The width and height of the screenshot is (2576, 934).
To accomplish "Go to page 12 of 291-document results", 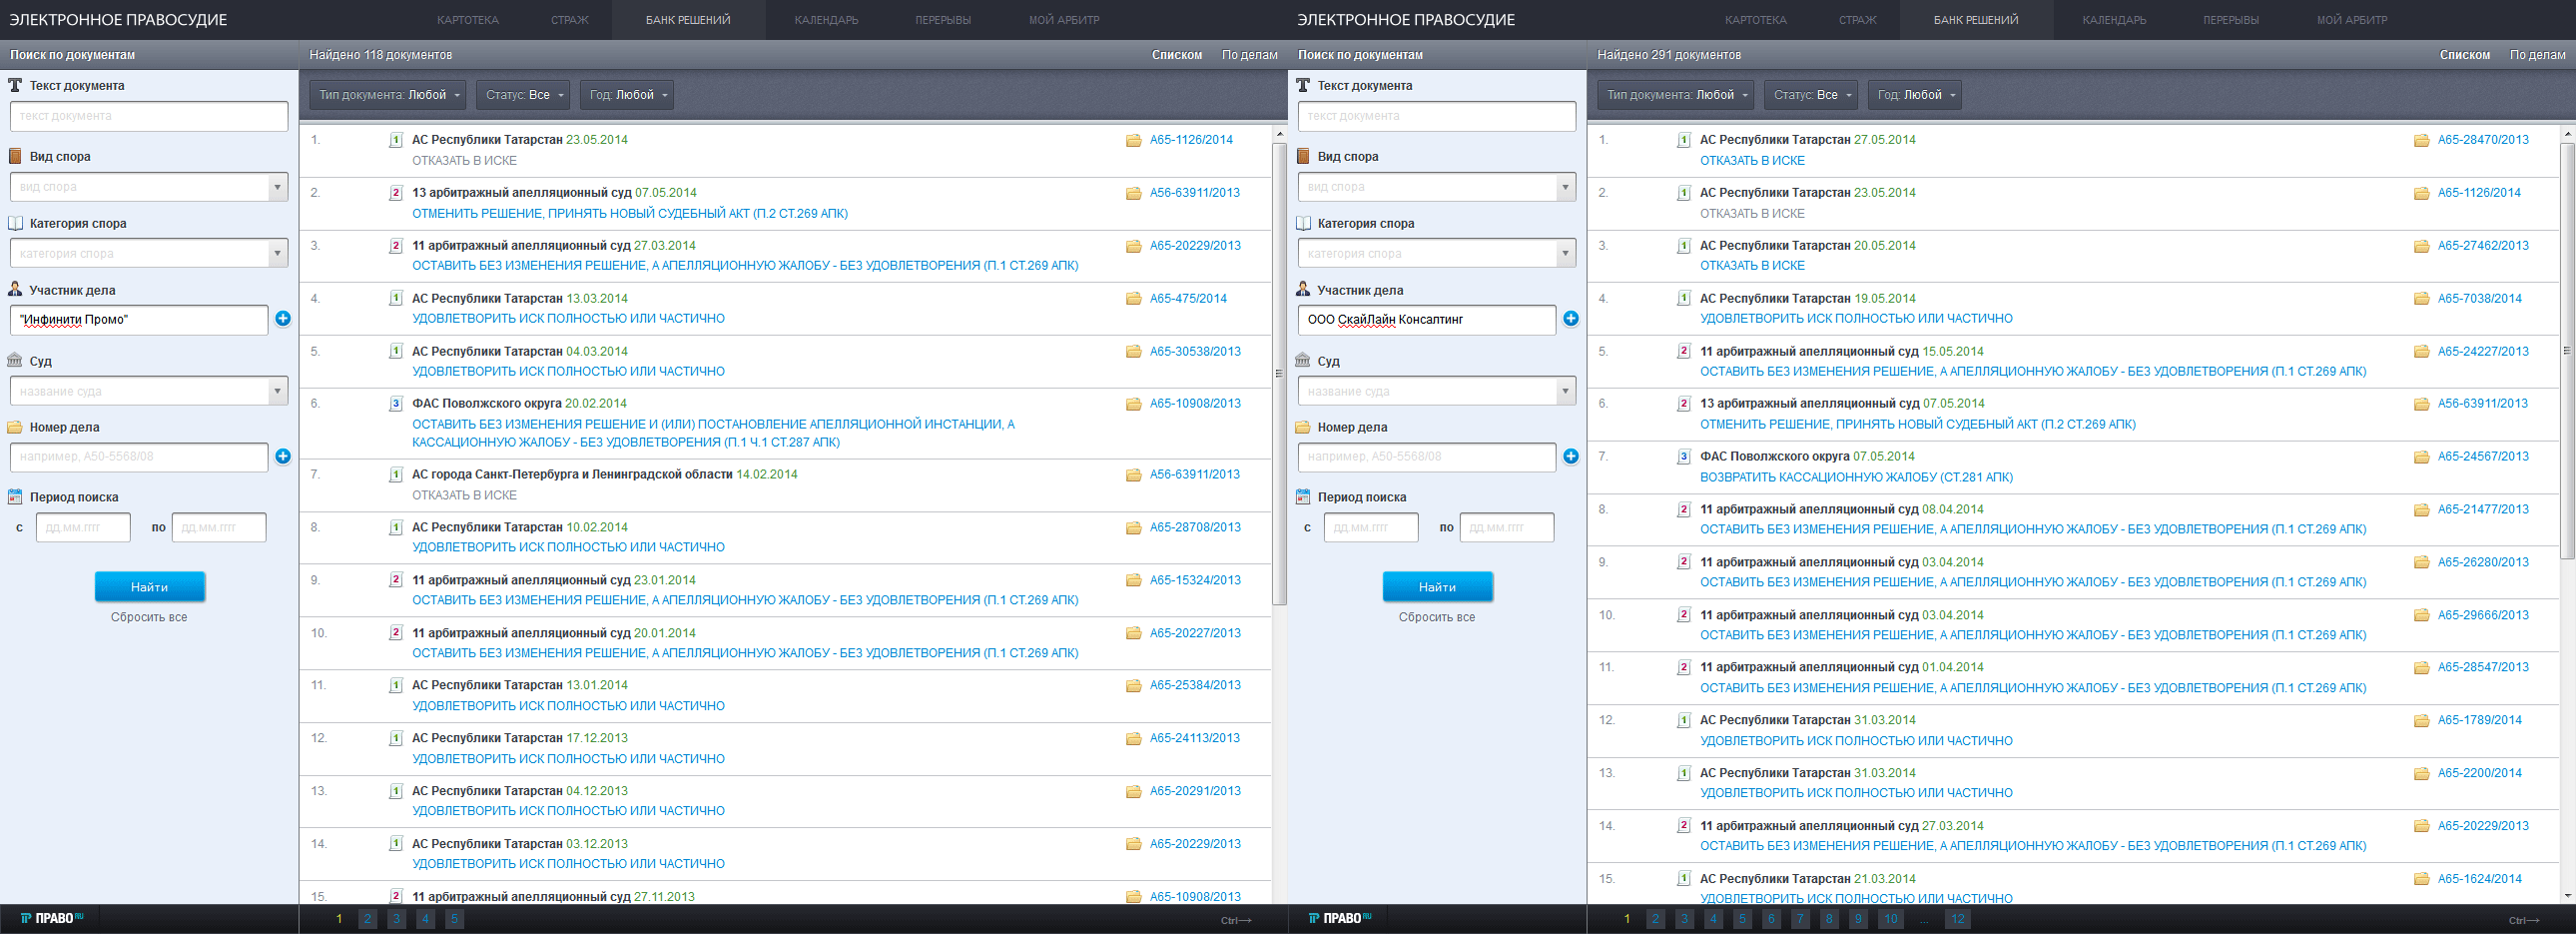I will pos(1958,919).
